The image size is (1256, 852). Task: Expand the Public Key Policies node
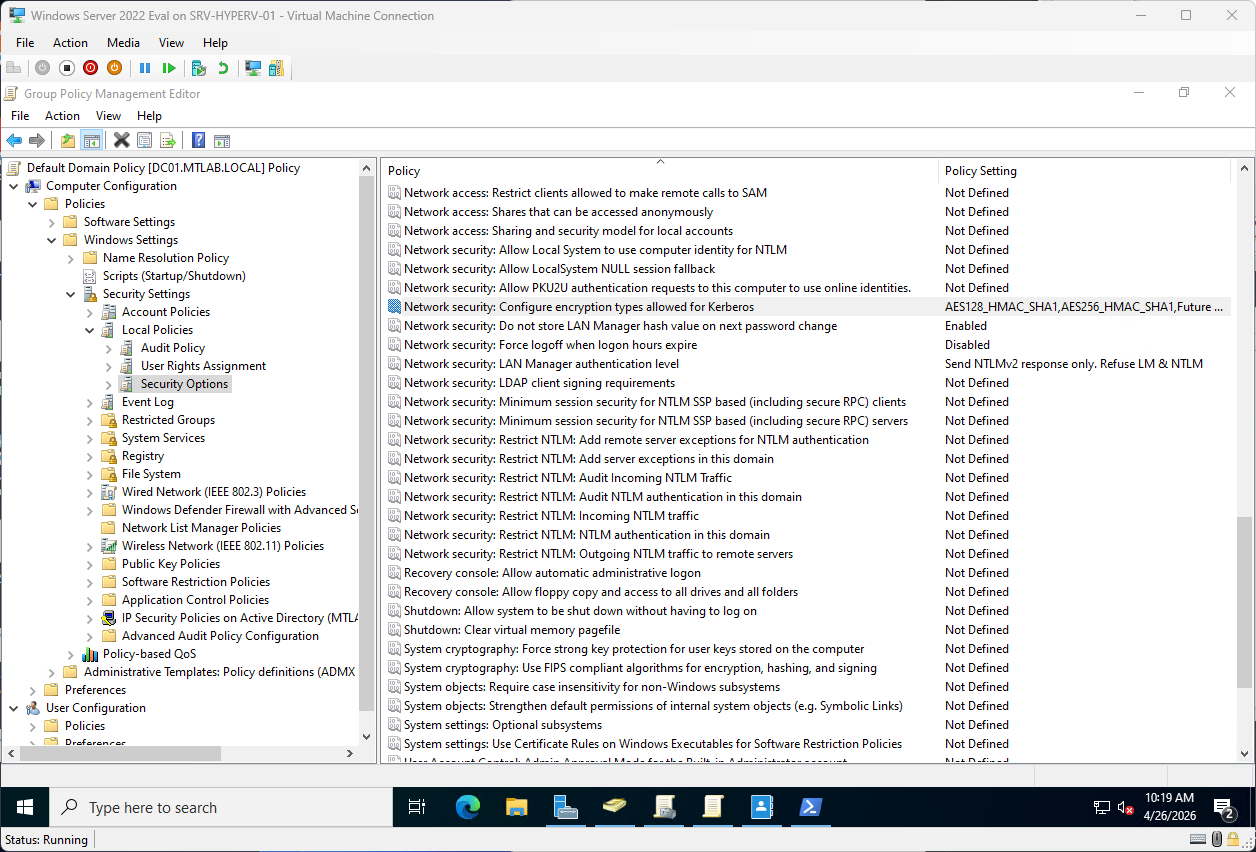tap(90, 564)
